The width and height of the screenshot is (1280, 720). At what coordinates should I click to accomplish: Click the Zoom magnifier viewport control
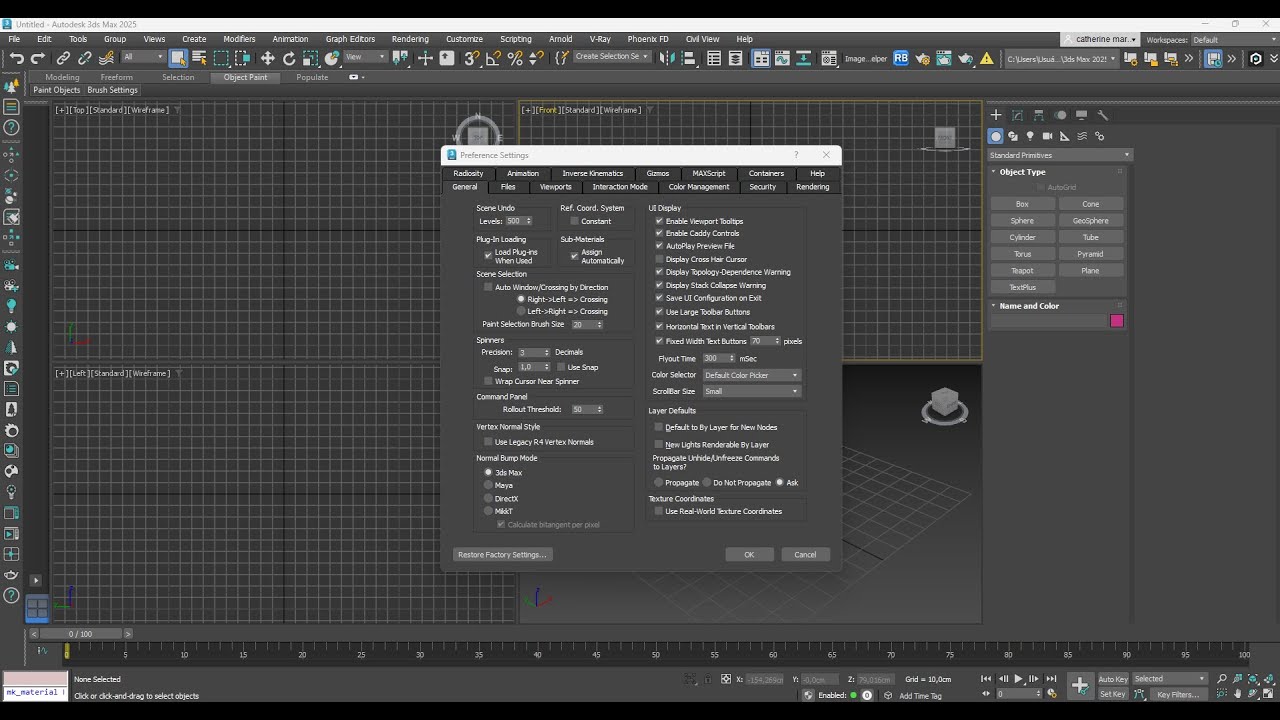[1221, 678]
